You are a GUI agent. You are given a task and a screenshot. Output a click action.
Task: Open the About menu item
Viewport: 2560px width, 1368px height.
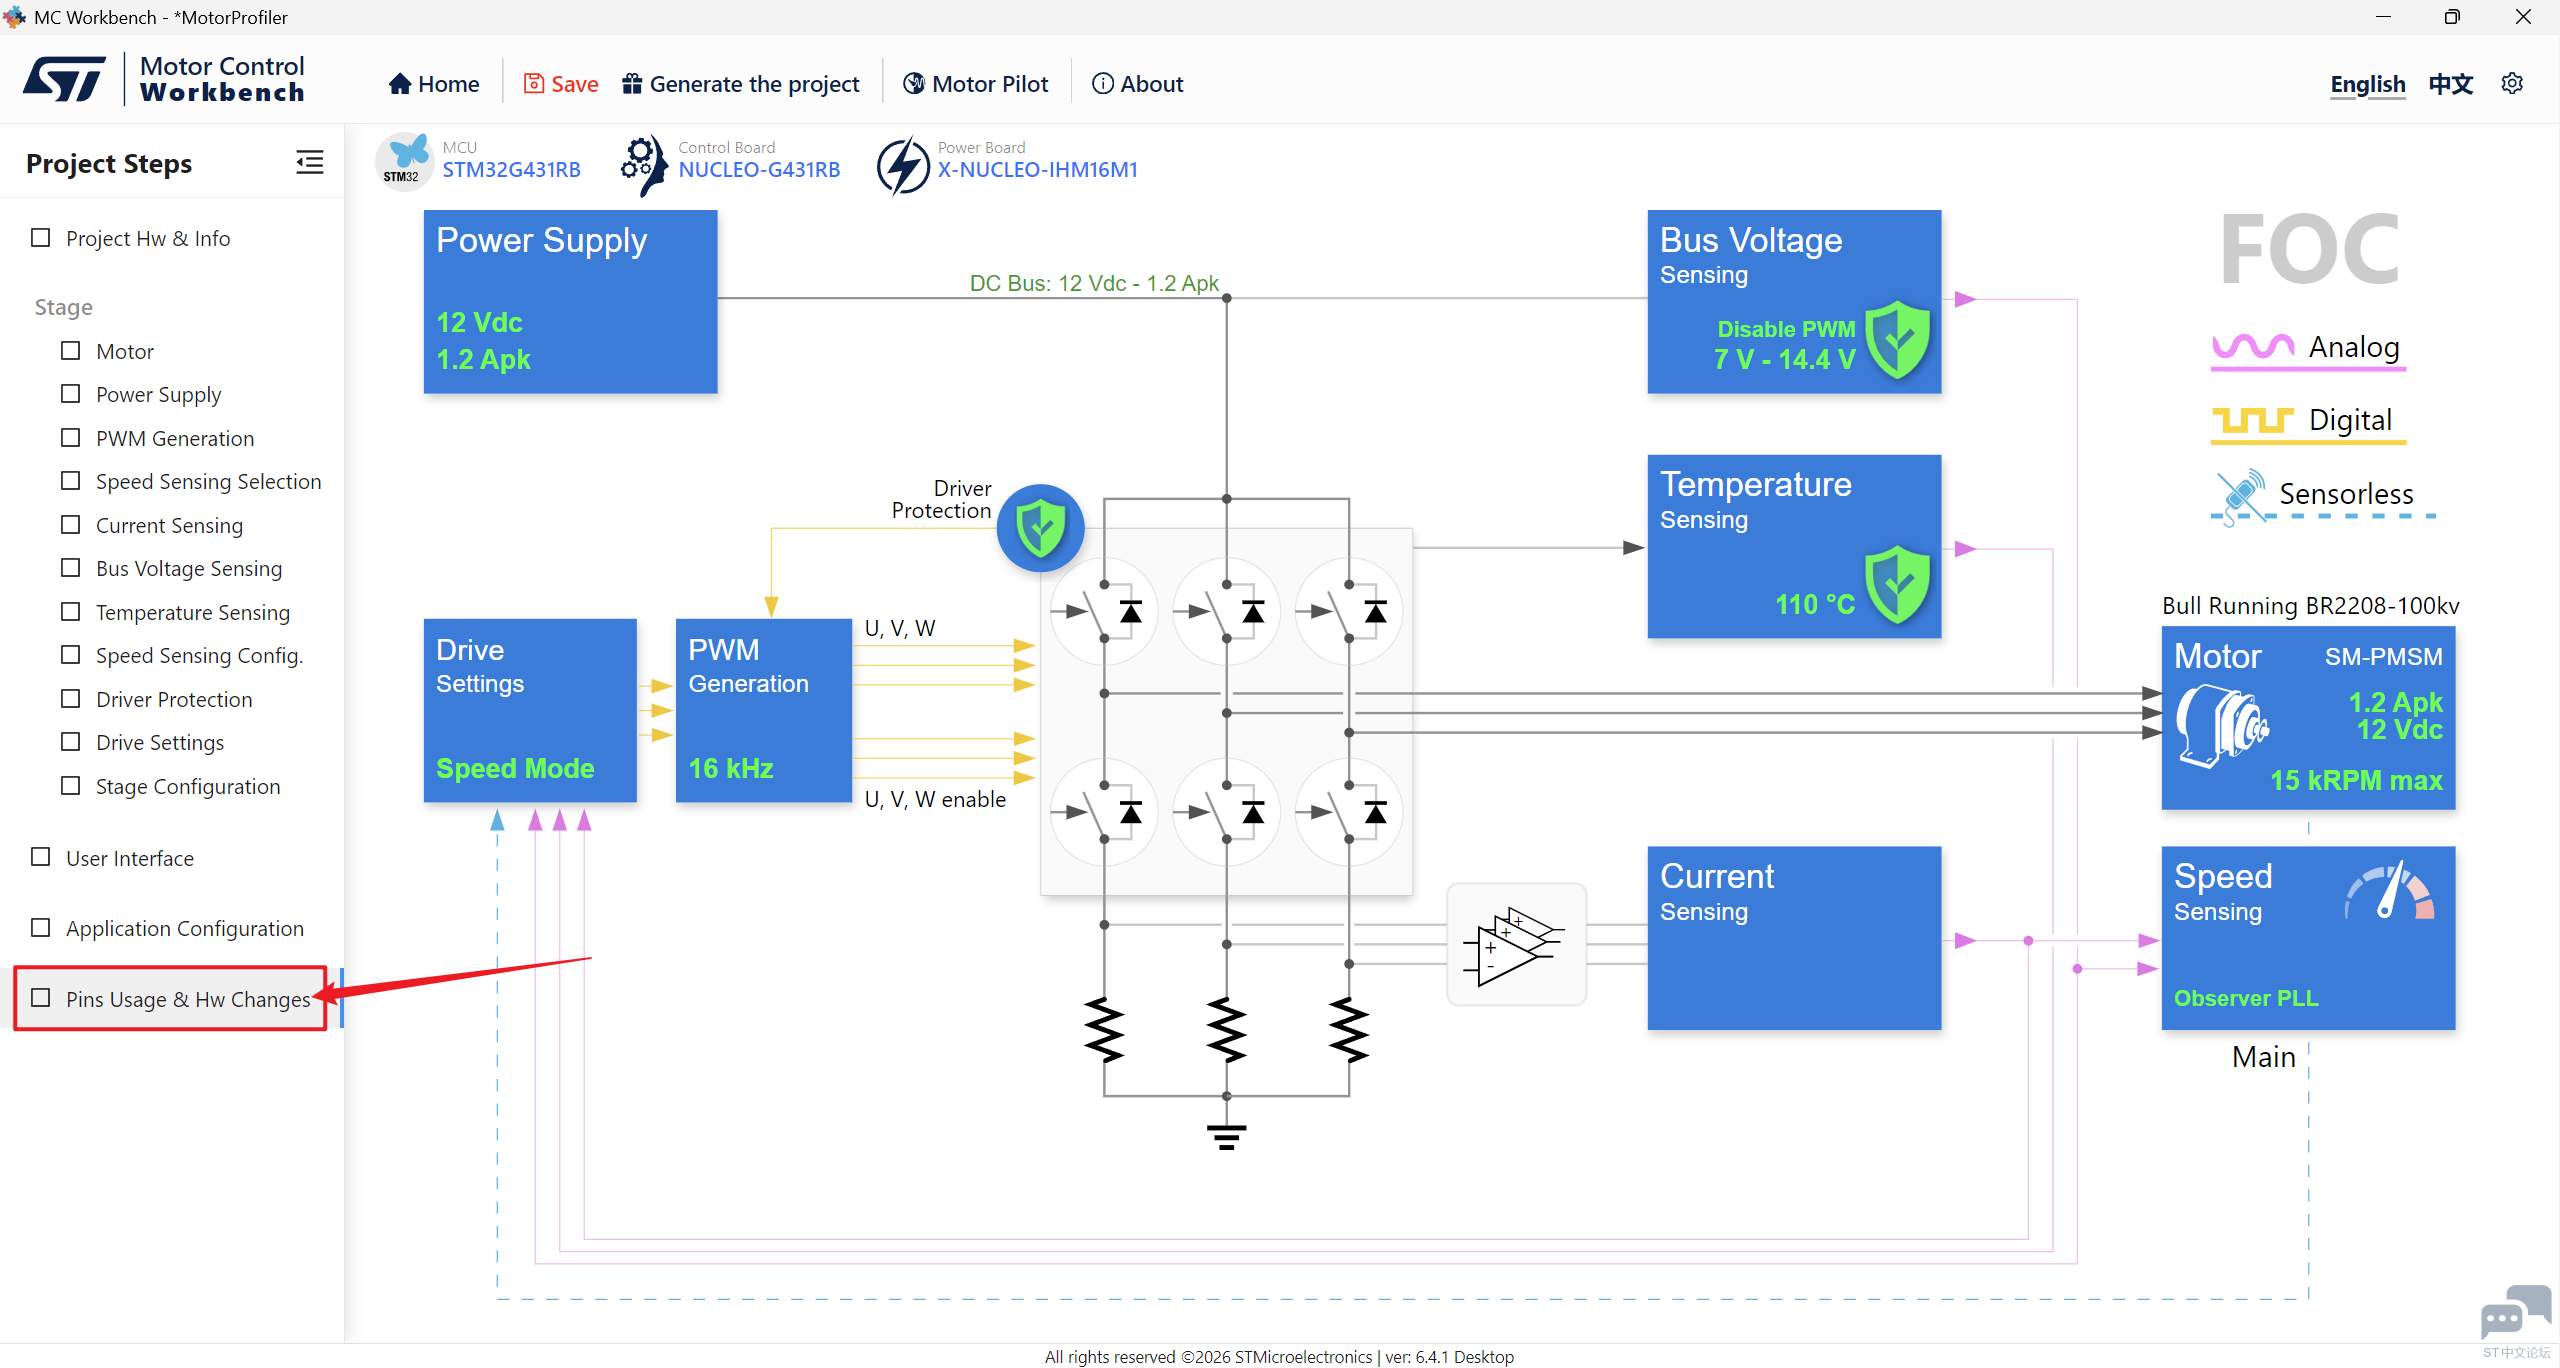[x=1138, y=84]
